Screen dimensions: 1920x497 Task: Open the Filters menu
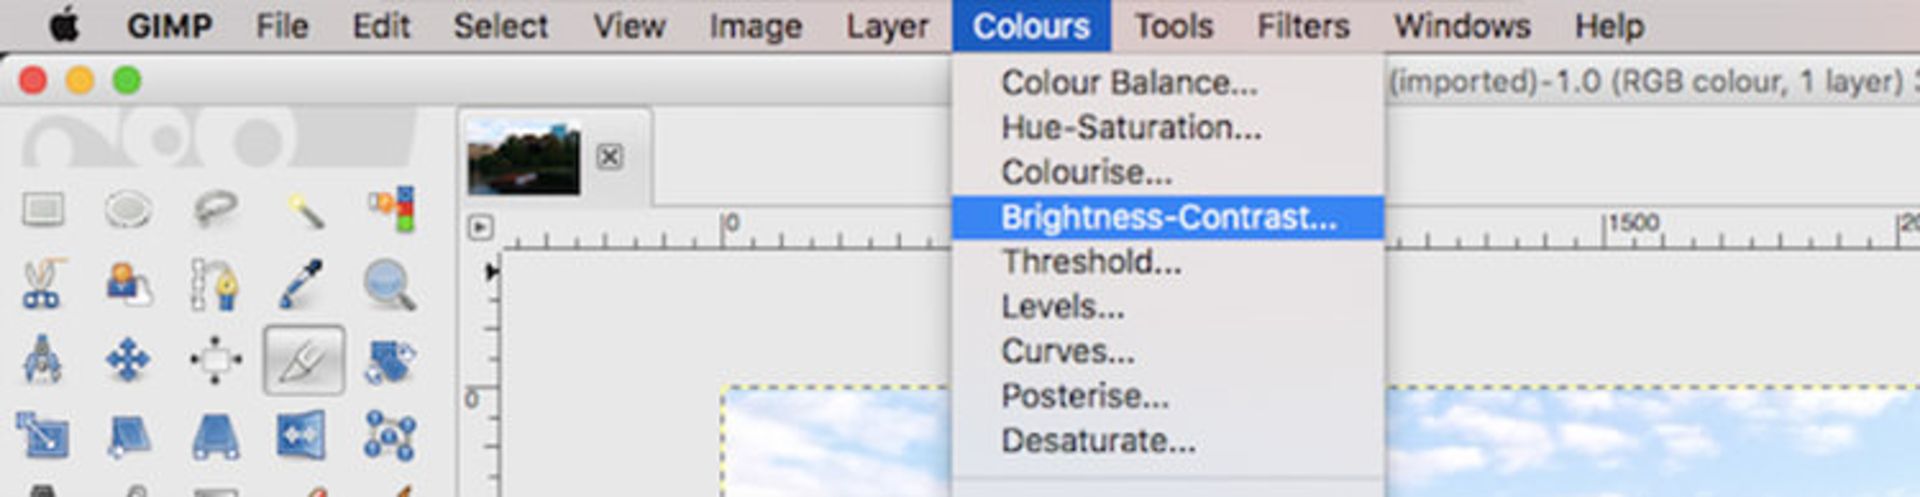(x=1303, y=25)
